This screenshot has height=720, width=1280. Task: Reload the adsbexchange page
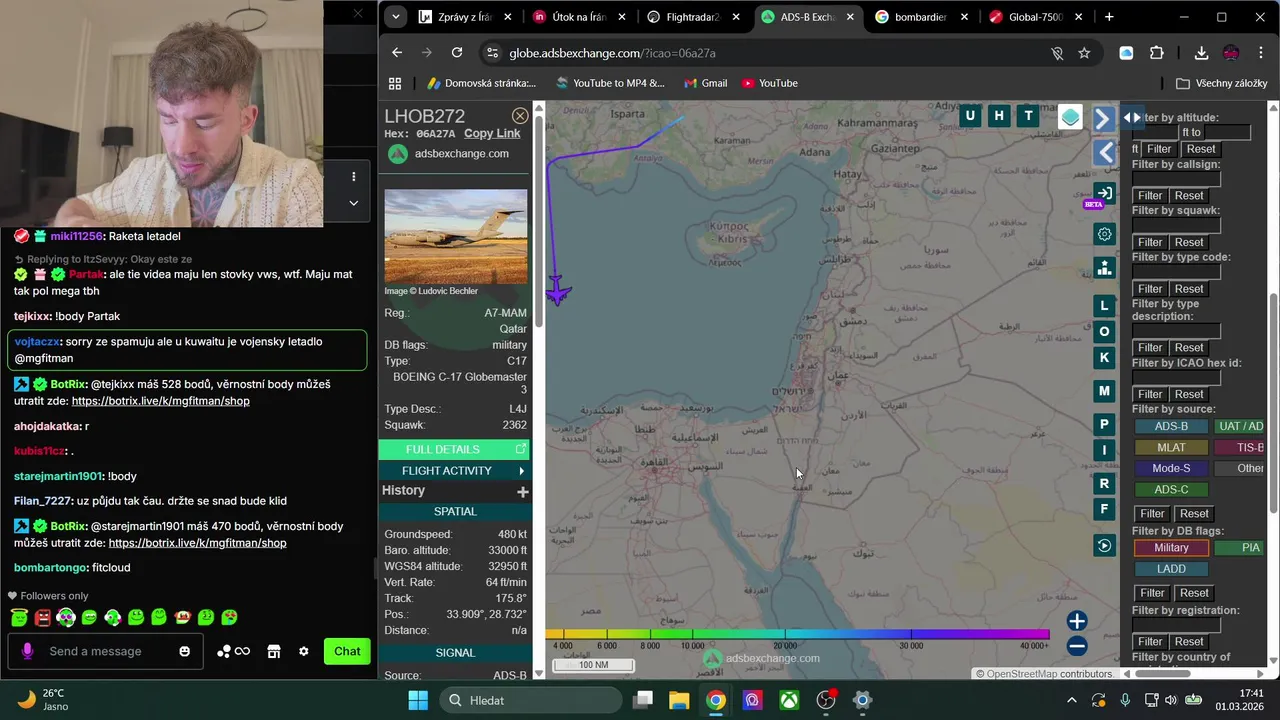pyautogui.click(x=457, y=53)
